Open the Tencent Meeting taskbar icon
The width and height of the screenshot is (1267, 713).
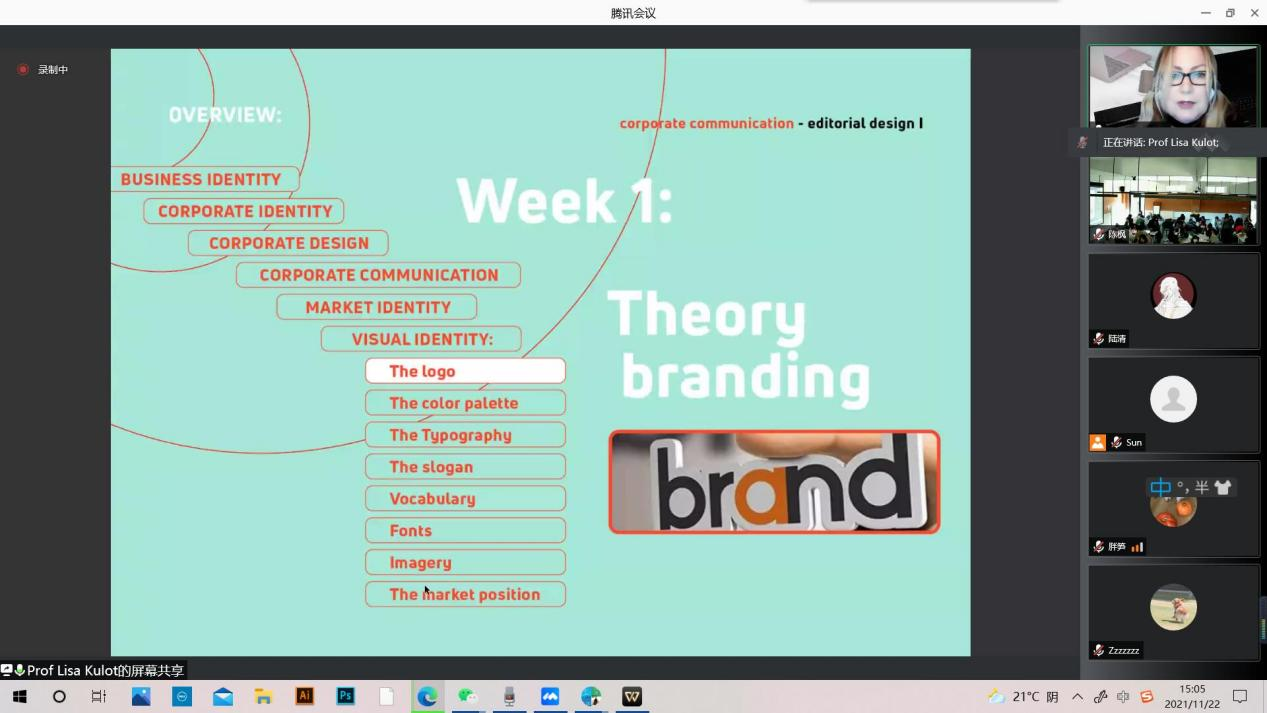point(550,696)
